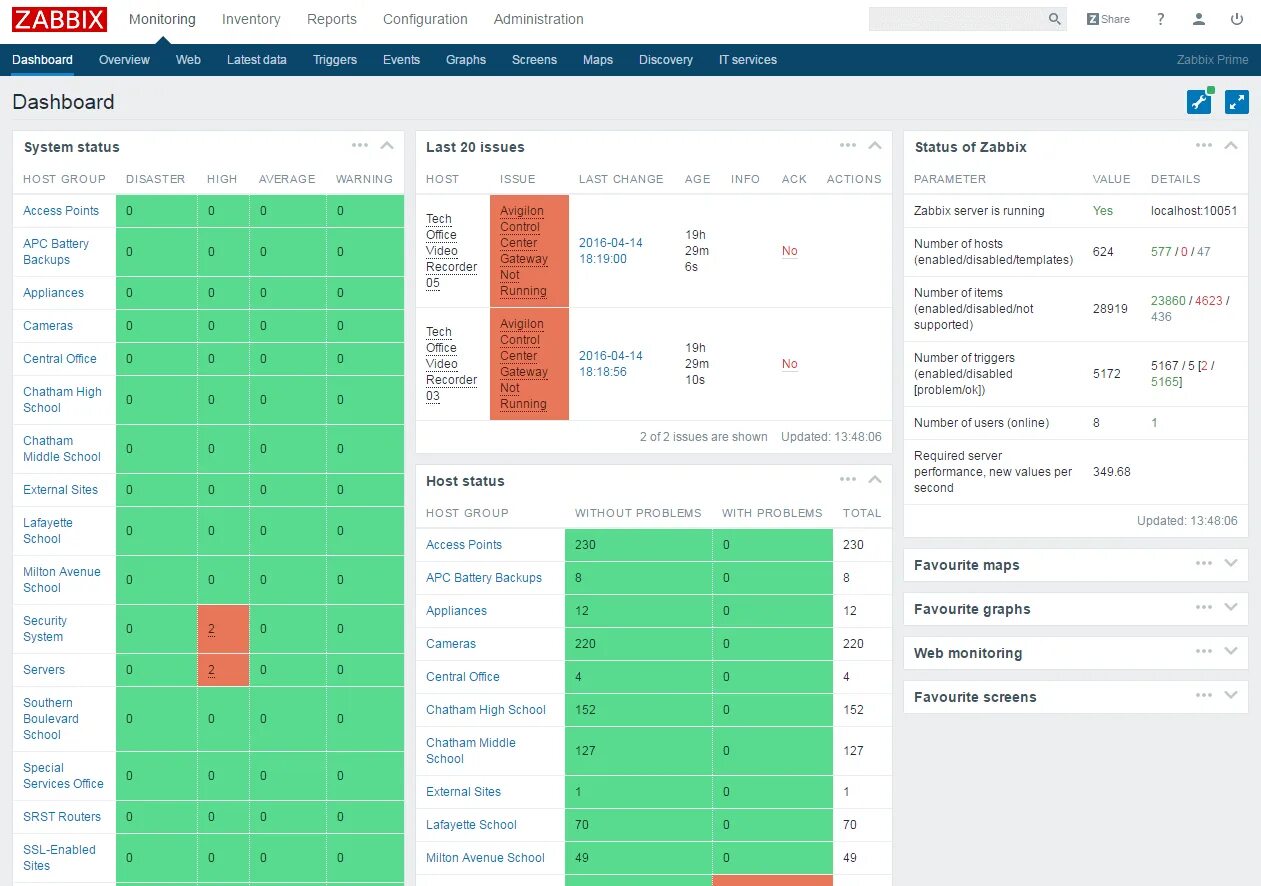Open Status of Zabbix widget menu dots

coord(1204,146)
